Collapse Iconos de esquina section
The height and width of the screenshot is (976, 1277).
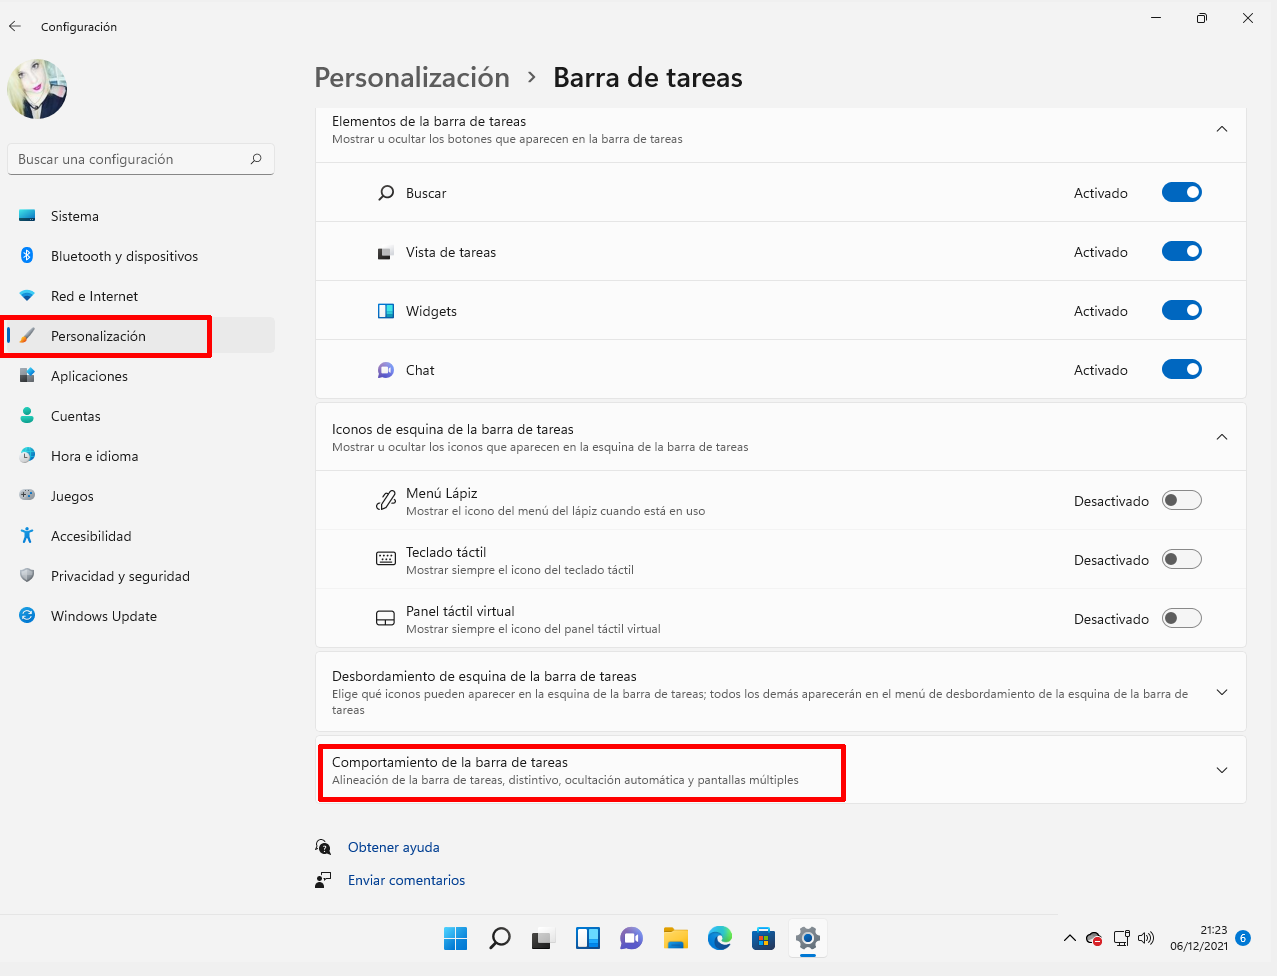click(x=1221, y=437)
